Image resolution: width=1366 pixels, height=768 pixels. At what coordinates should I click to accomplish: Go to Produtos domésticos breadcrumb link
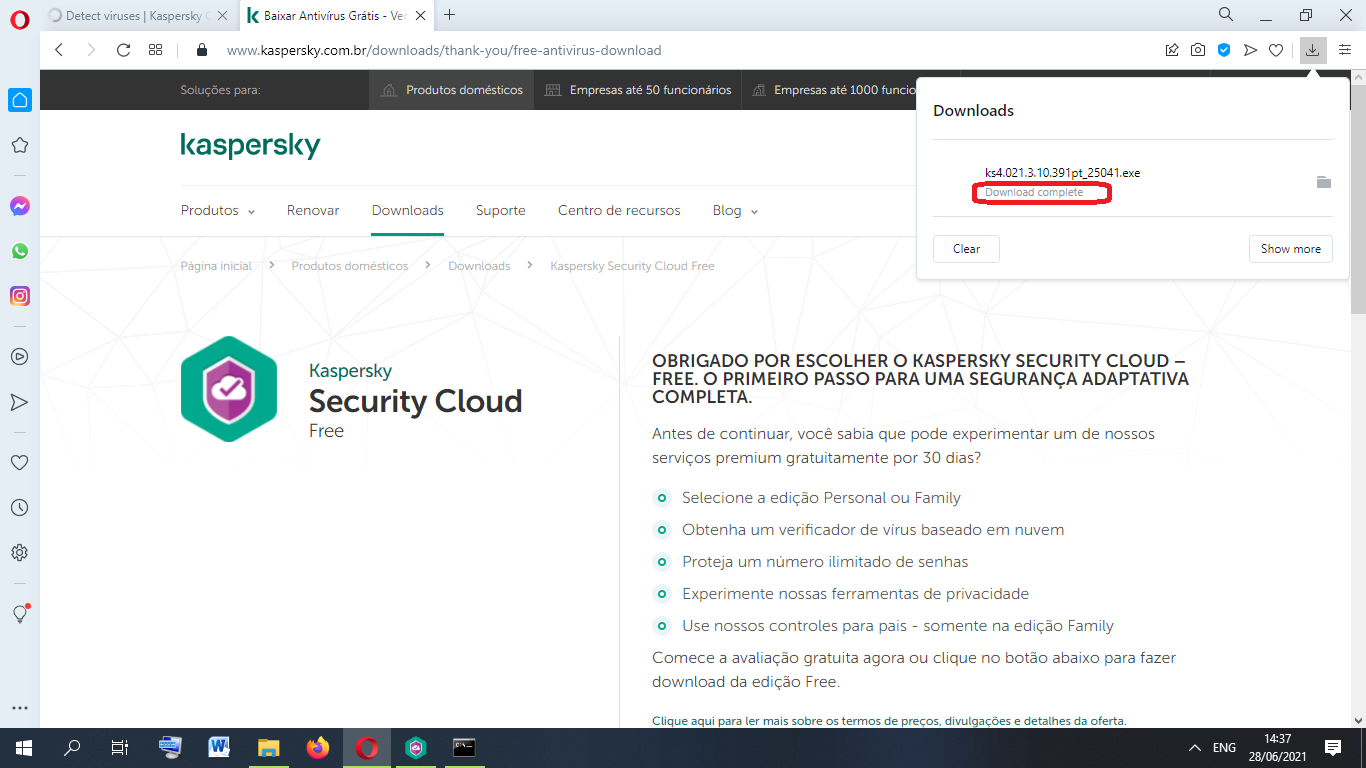pos(350,266)
